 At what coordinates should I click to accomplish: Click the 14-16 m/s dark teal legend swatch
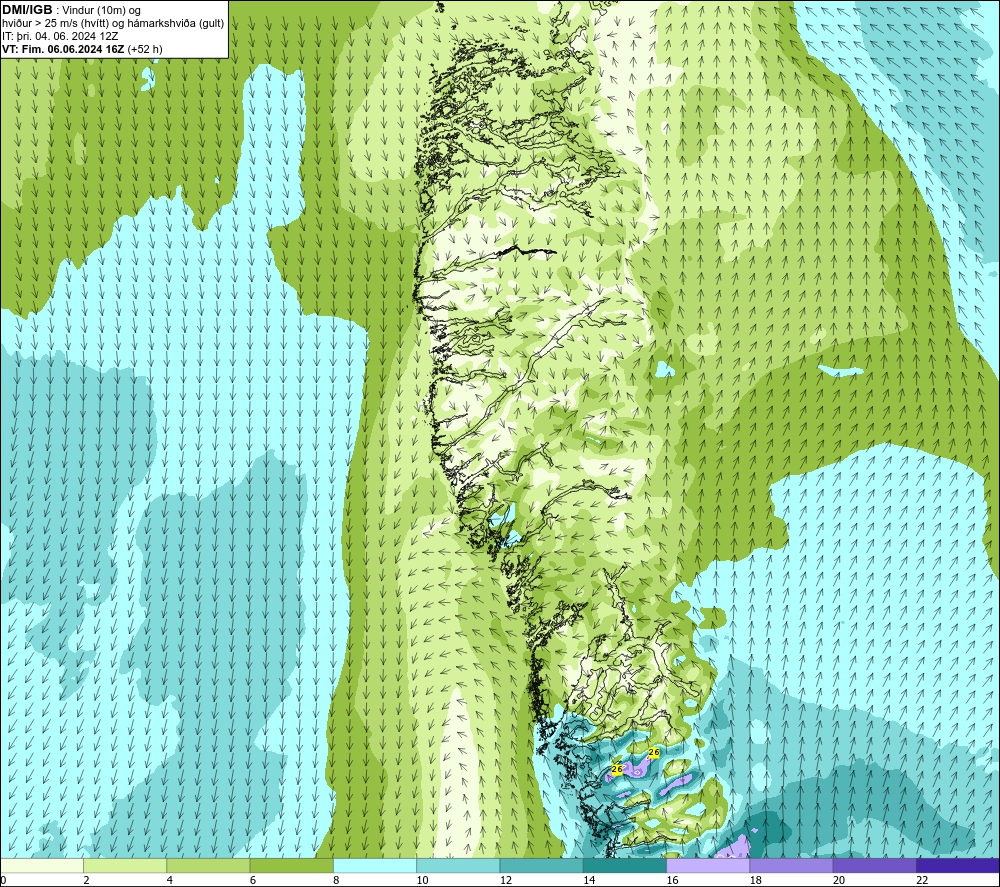click(x=625, y=865)
